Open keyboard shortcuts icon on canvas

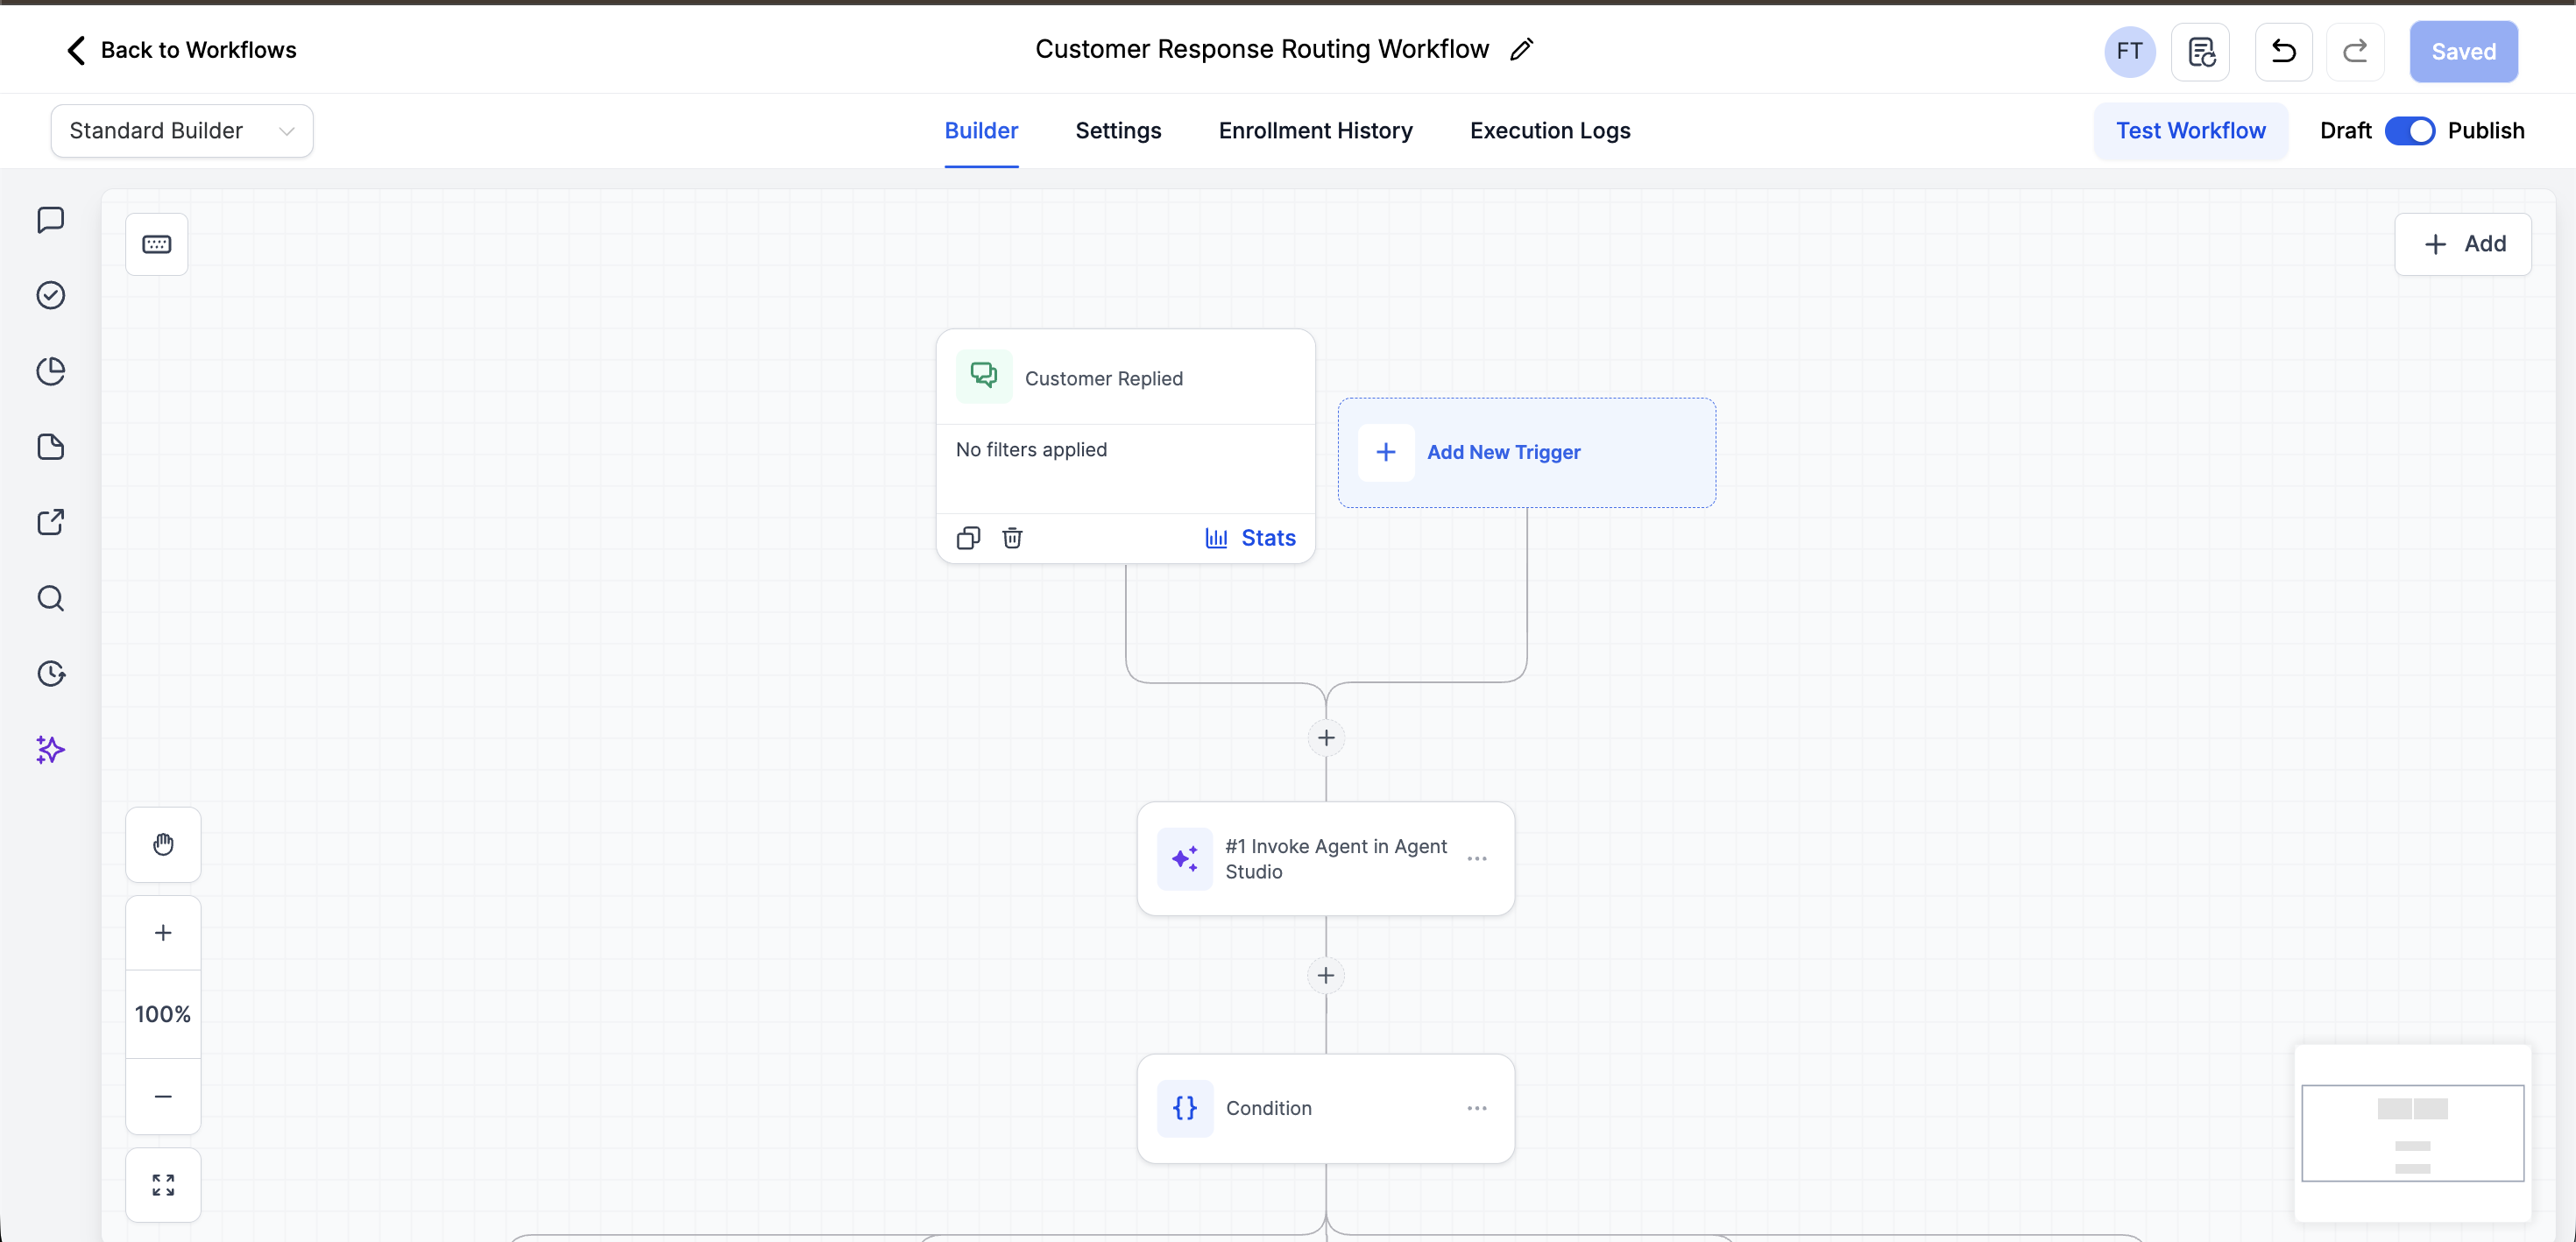click(157, 244)
